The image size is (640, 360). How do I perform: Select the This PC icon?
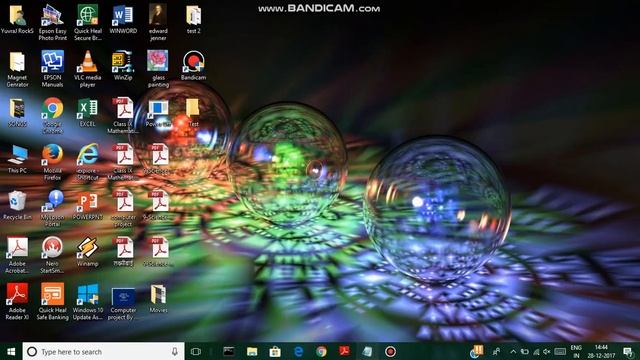point(17,159)
